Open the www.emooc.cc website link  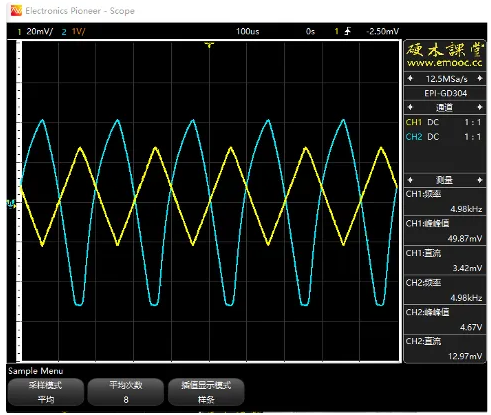(445, 63)
